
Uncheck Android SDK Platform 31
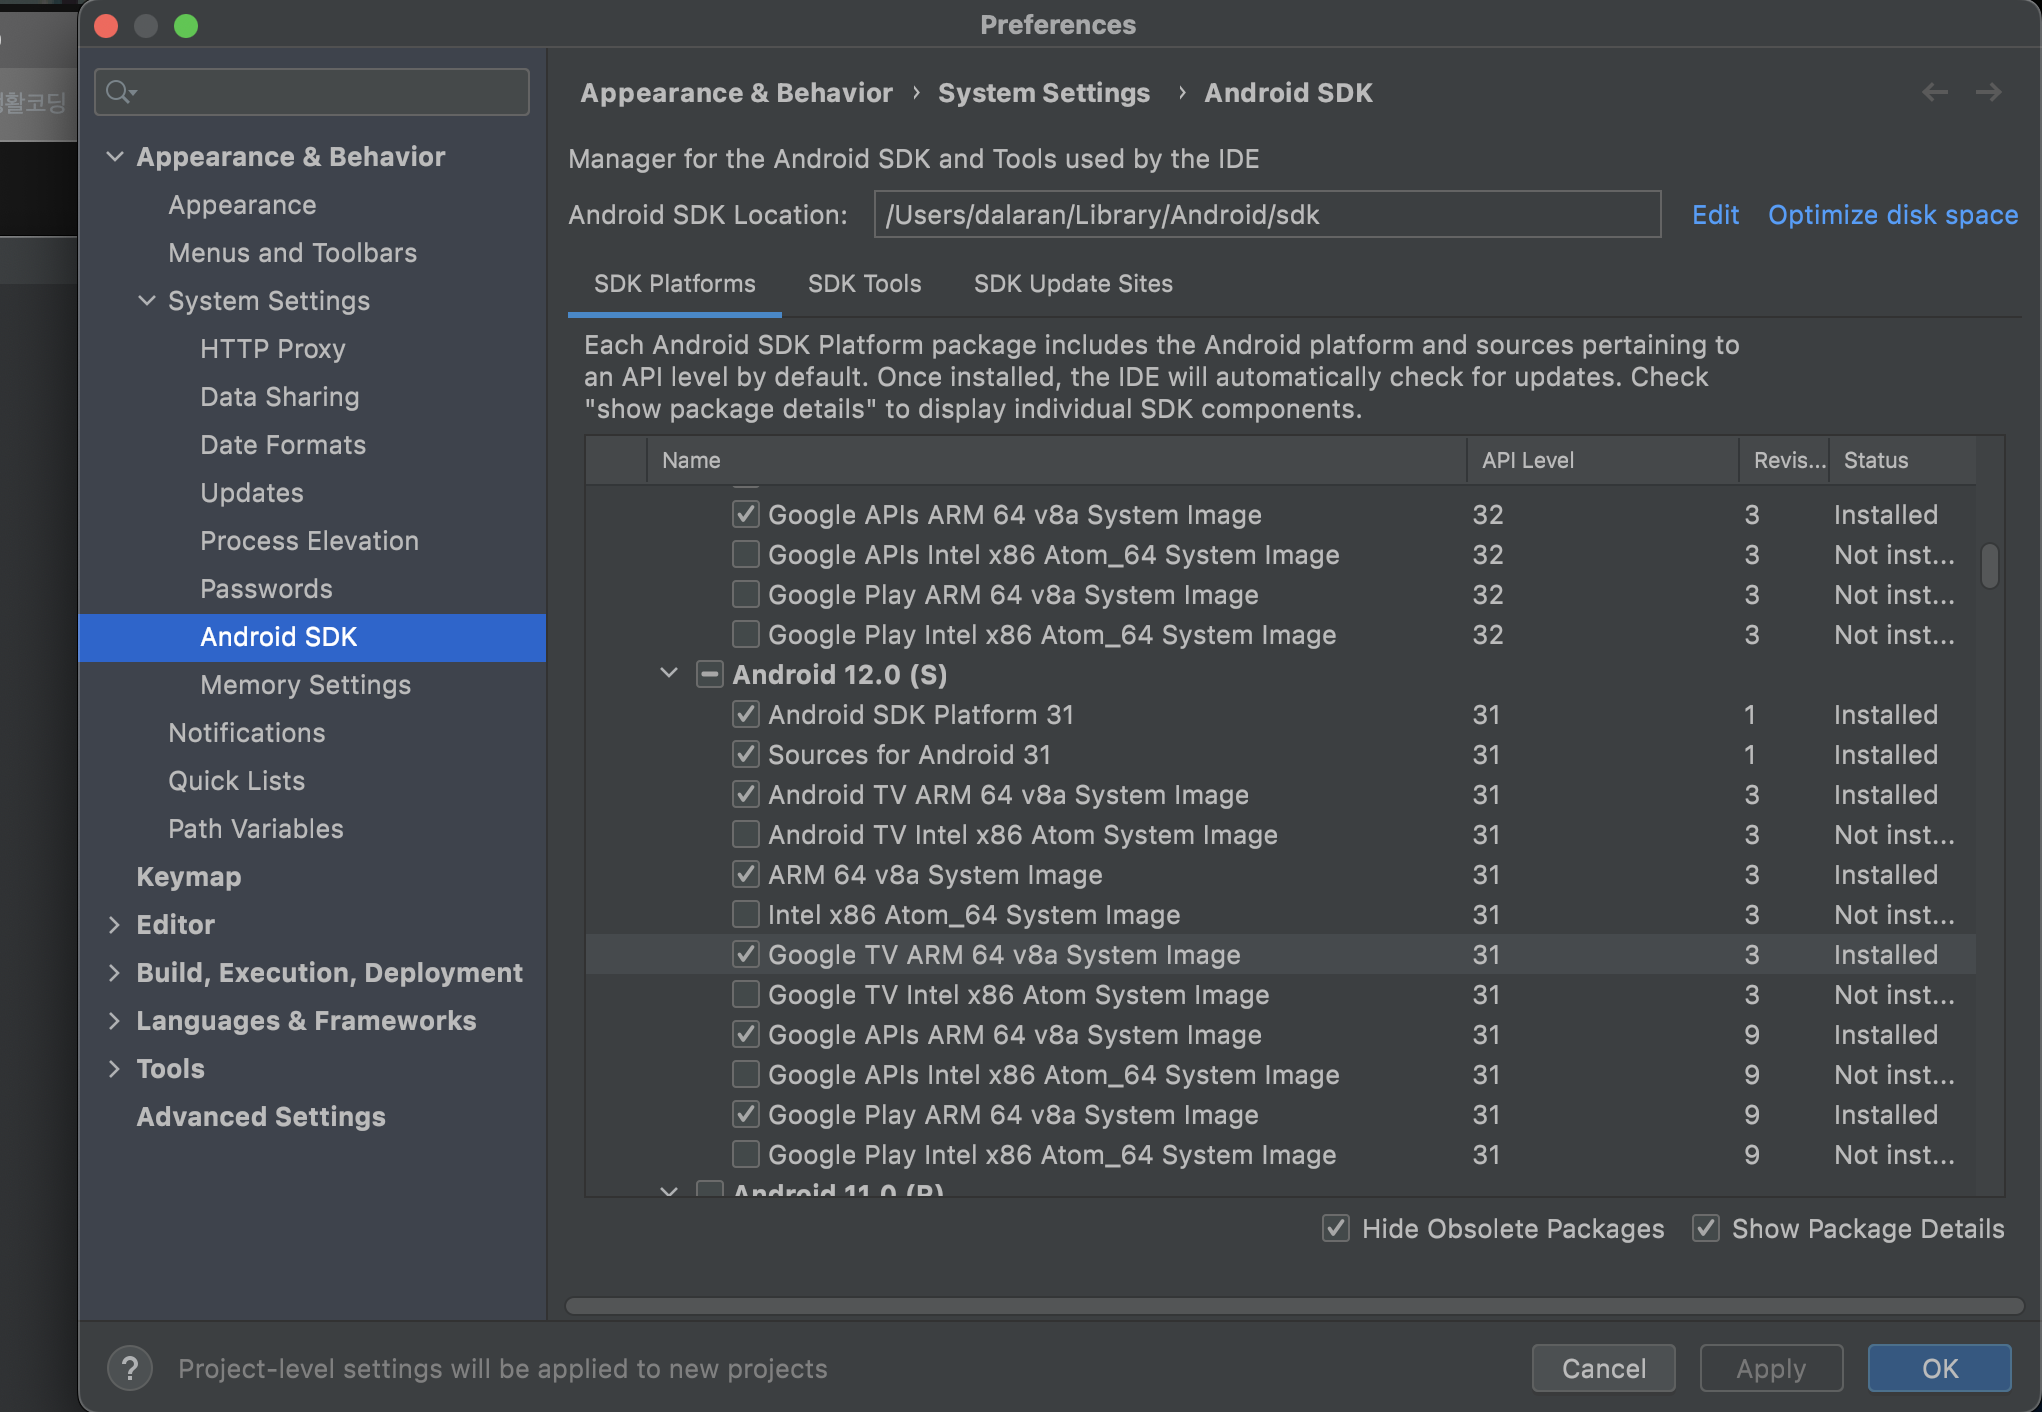coord(745,714)
